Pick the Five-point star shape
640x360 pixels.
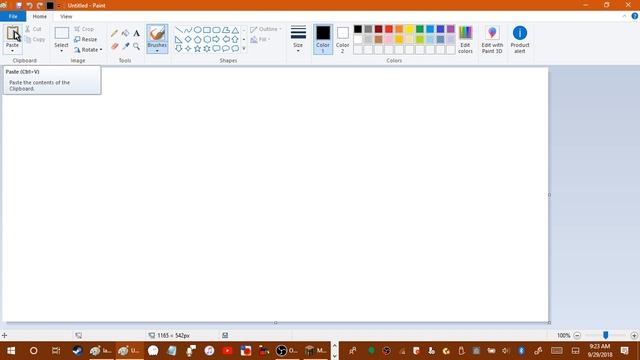pyautogui.click(x=198, y=49)
